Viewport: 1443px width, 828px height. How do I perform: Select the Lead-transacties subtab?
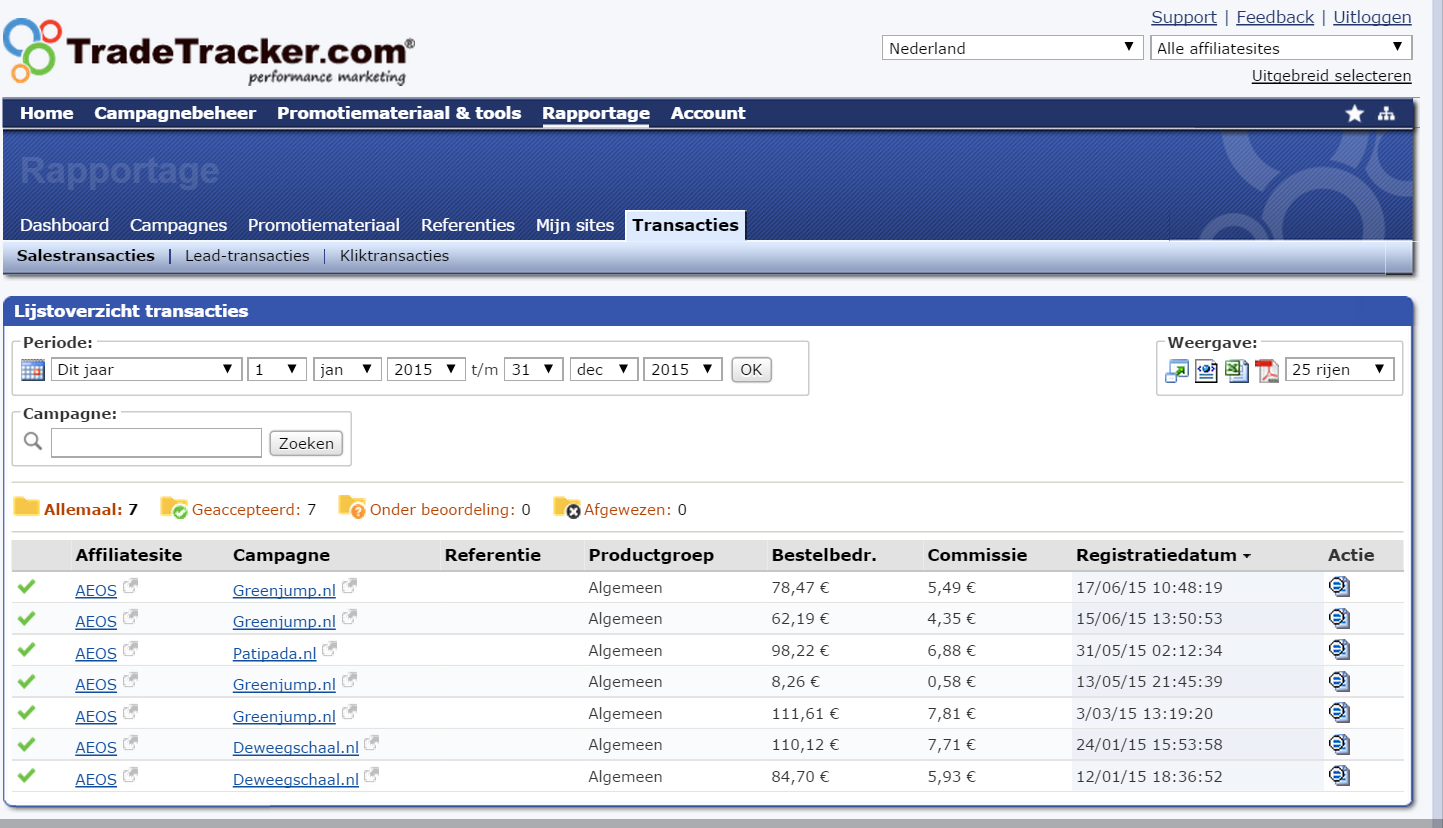point(247,256)
